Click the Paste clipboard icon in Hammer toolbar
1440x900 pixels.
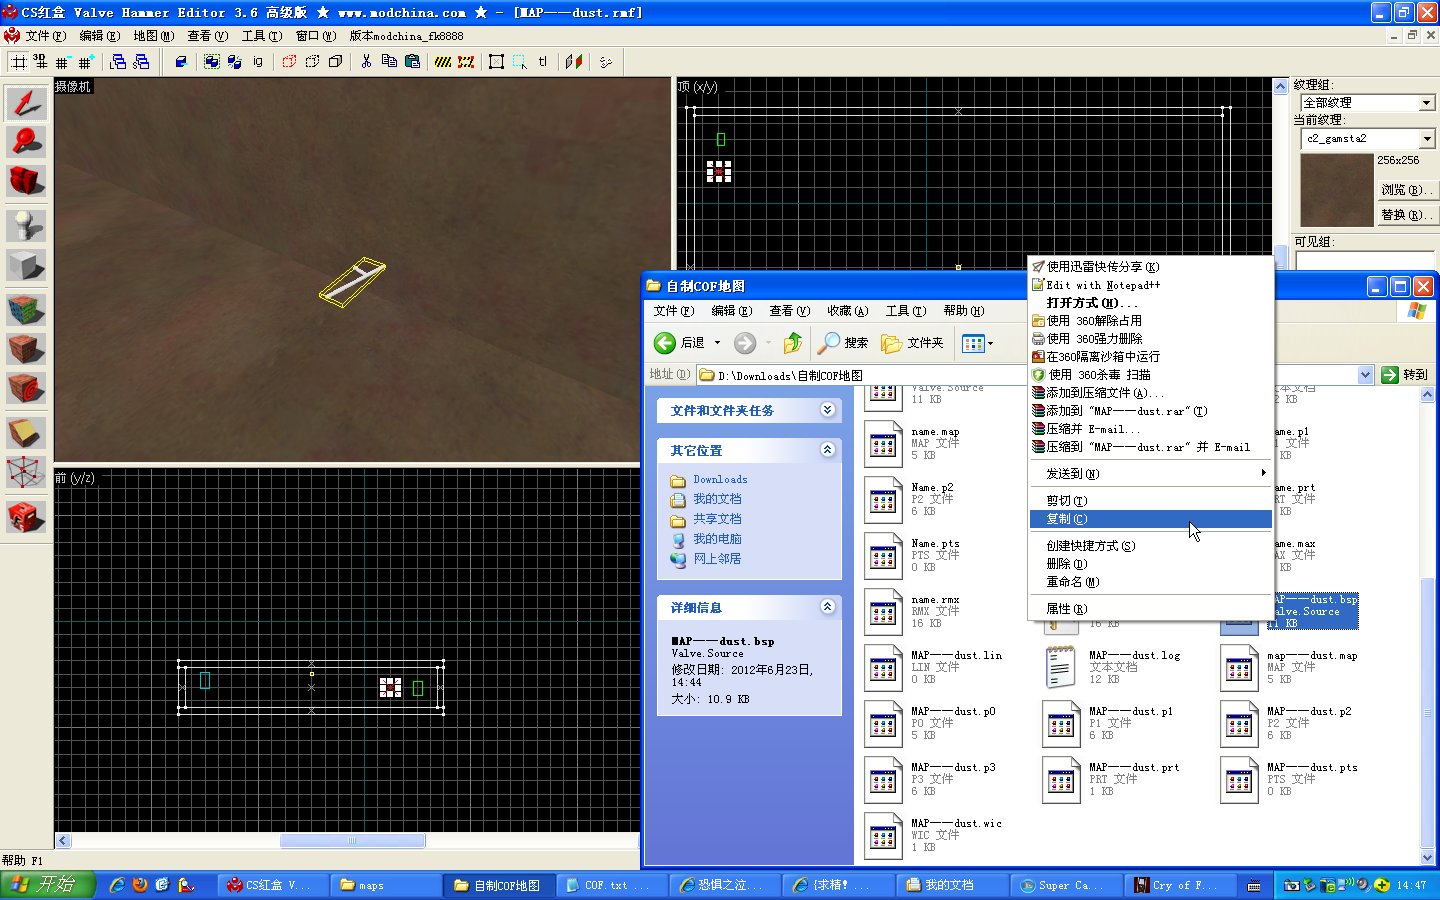[412, 62]
